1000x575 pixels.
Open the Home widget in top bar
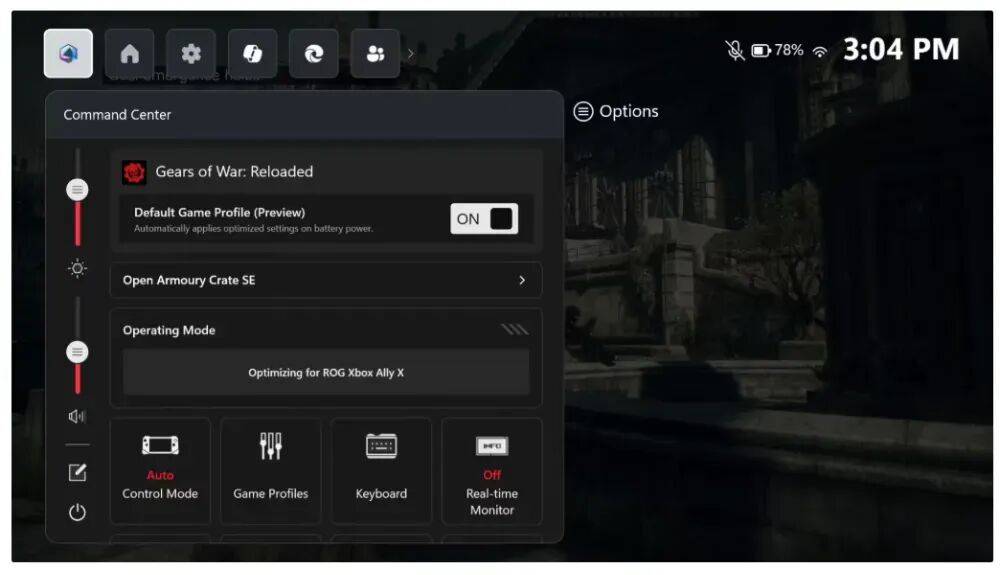[x=130, y=54]
